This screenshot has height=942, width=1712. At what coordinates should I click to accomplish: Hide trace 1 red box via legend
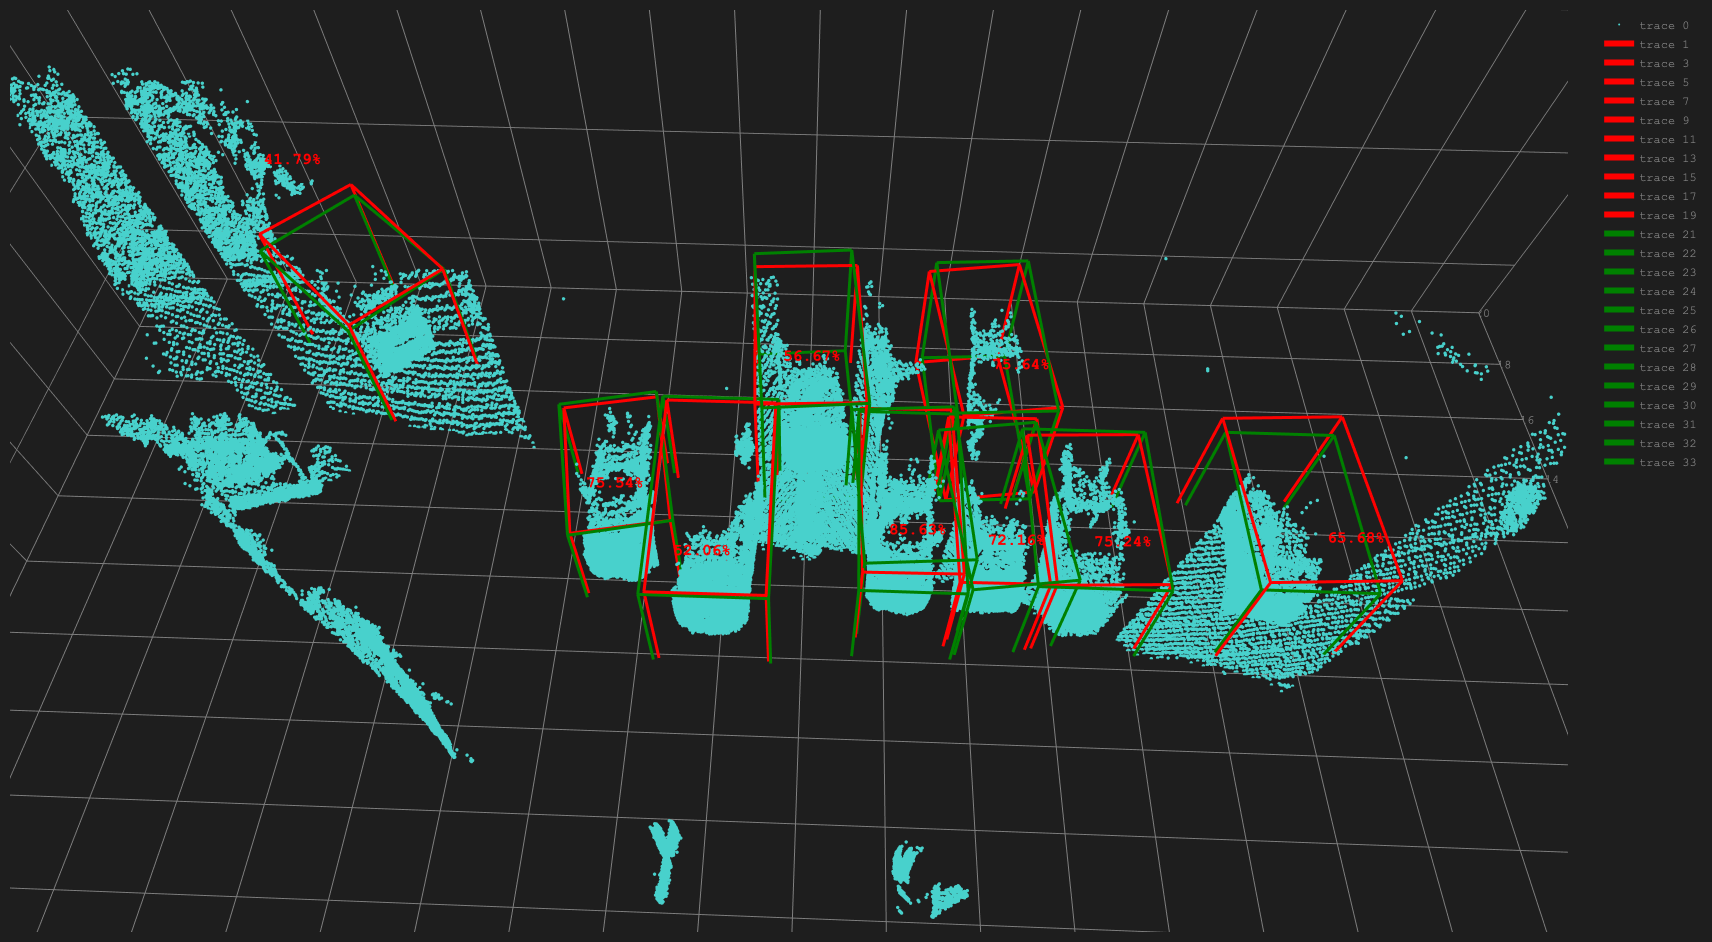[1663, 45]
